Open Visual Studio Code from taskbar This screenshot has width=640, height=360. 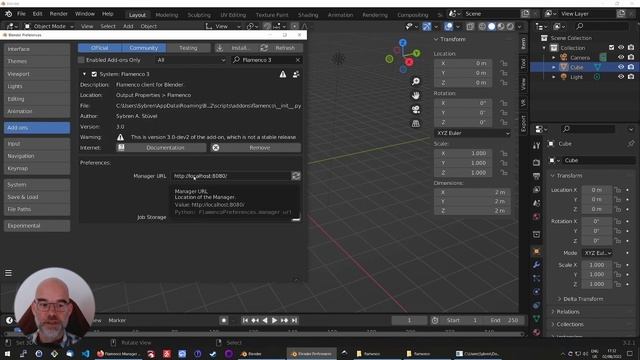(x=85, y=353)
